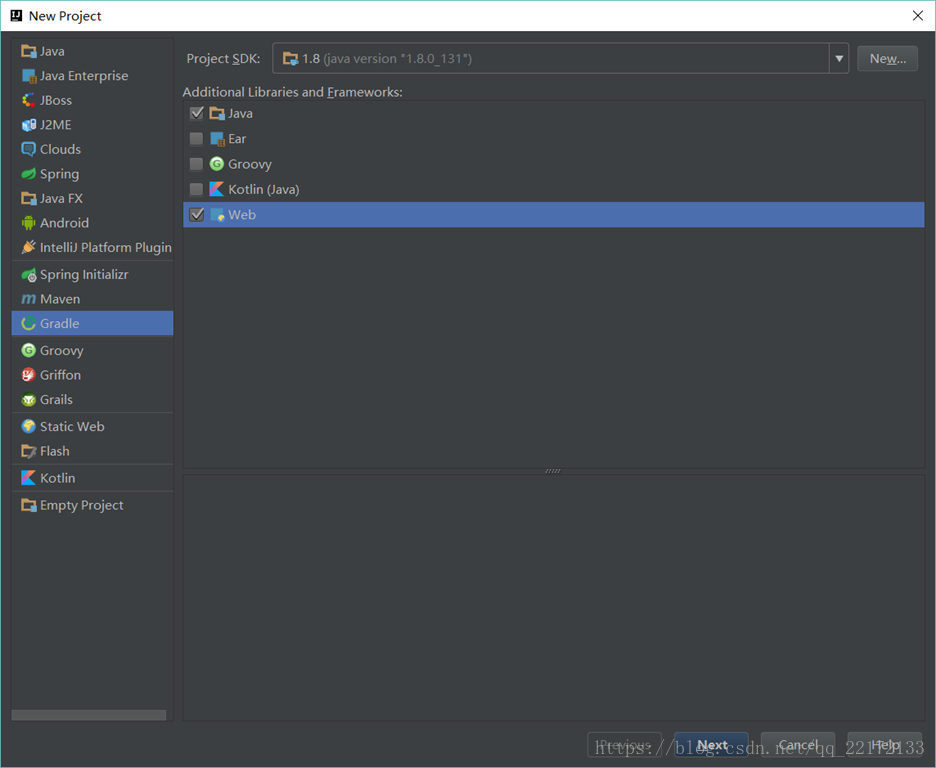Select Static Web project type
Screen dimensions: 936x768
point(93,427)
